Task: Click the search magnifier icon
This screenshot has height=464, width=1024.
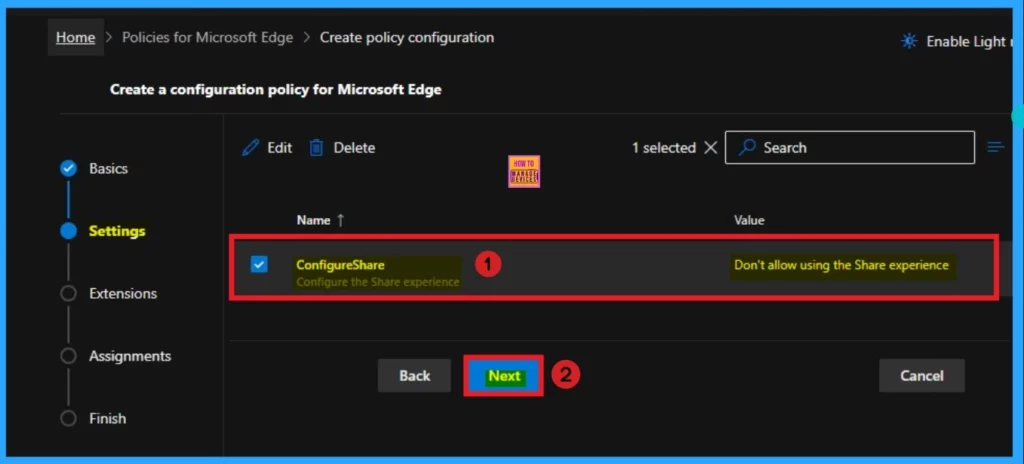Action: point(747,148)
